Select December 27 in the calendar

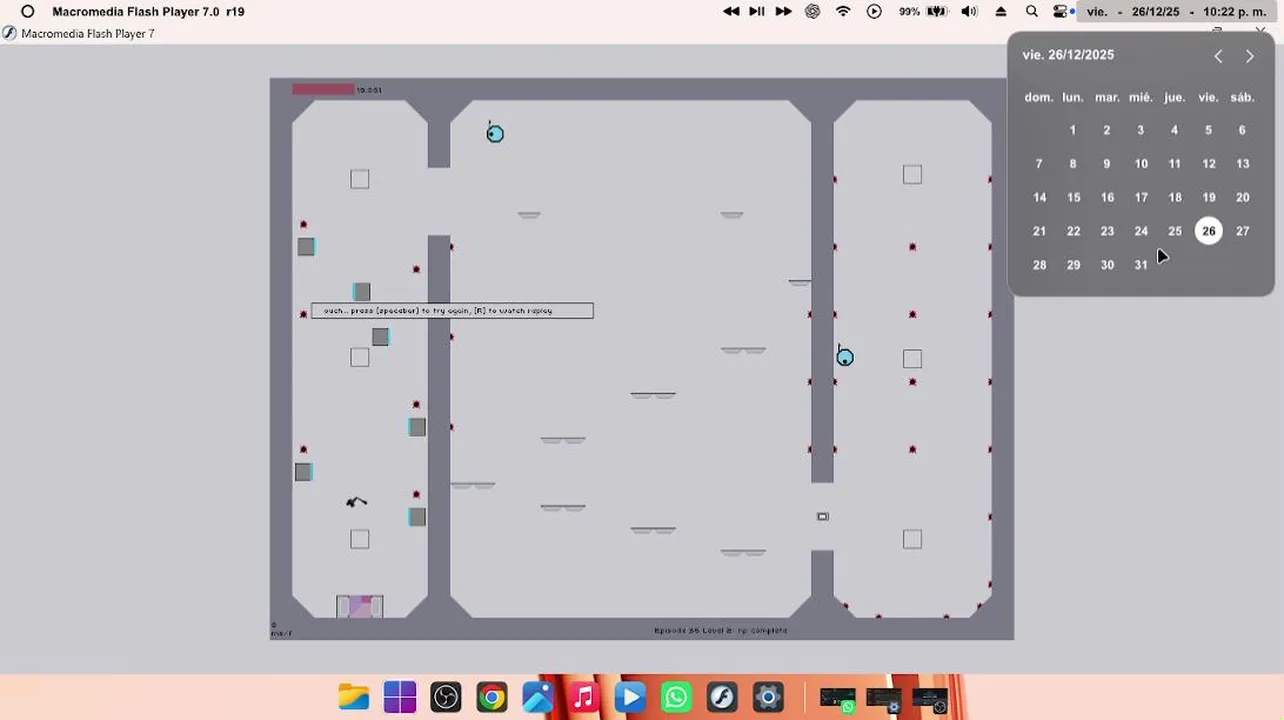[x=1242, y=231]
